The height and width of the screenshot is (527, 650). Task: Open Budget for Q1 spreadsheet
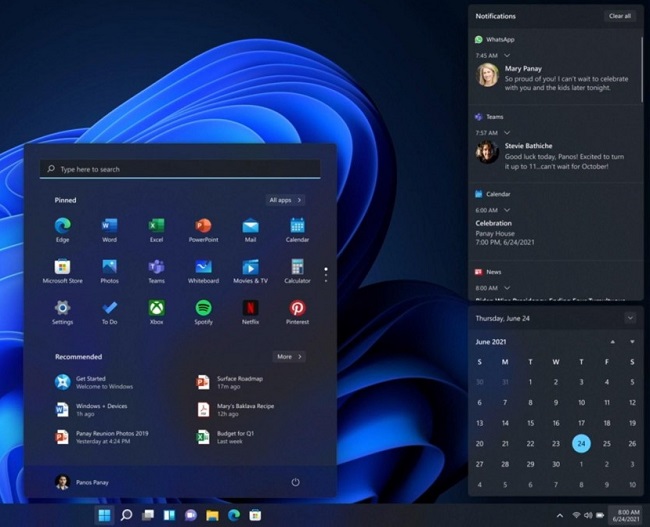coord(225,437)
